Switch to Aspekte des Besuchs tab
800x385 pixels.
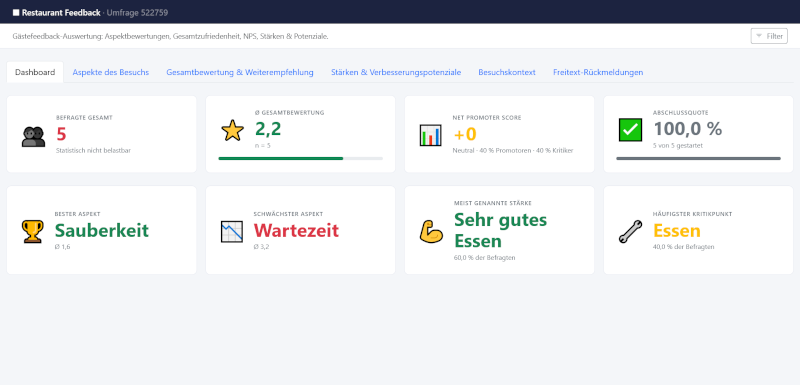point(111,72)
